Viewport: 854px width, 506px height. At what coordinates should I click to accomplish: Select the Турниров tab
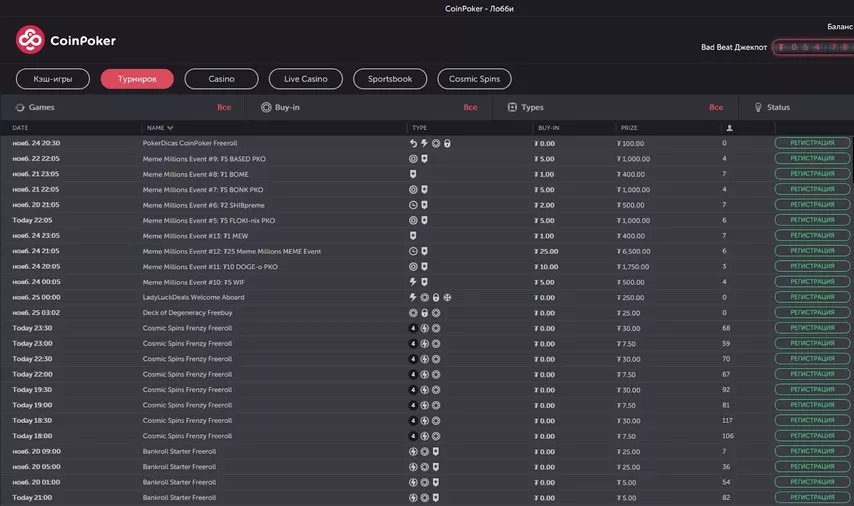click(137, 79)
